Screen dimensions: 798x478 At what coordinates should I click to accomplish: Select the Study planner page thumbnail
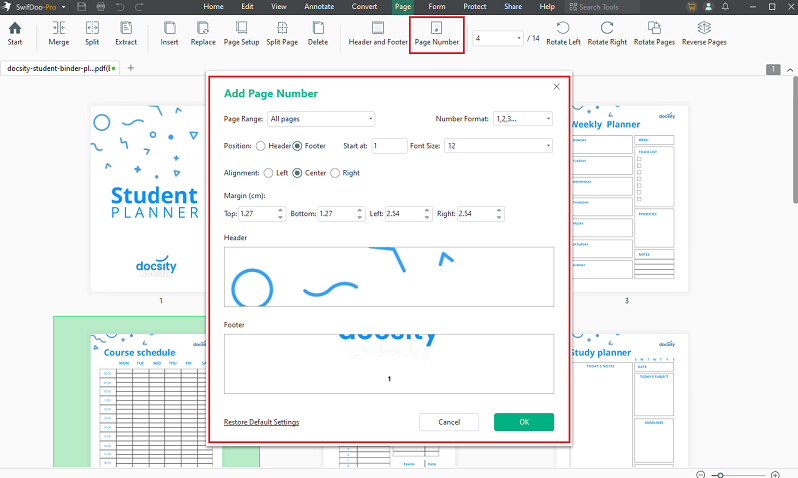630,400
